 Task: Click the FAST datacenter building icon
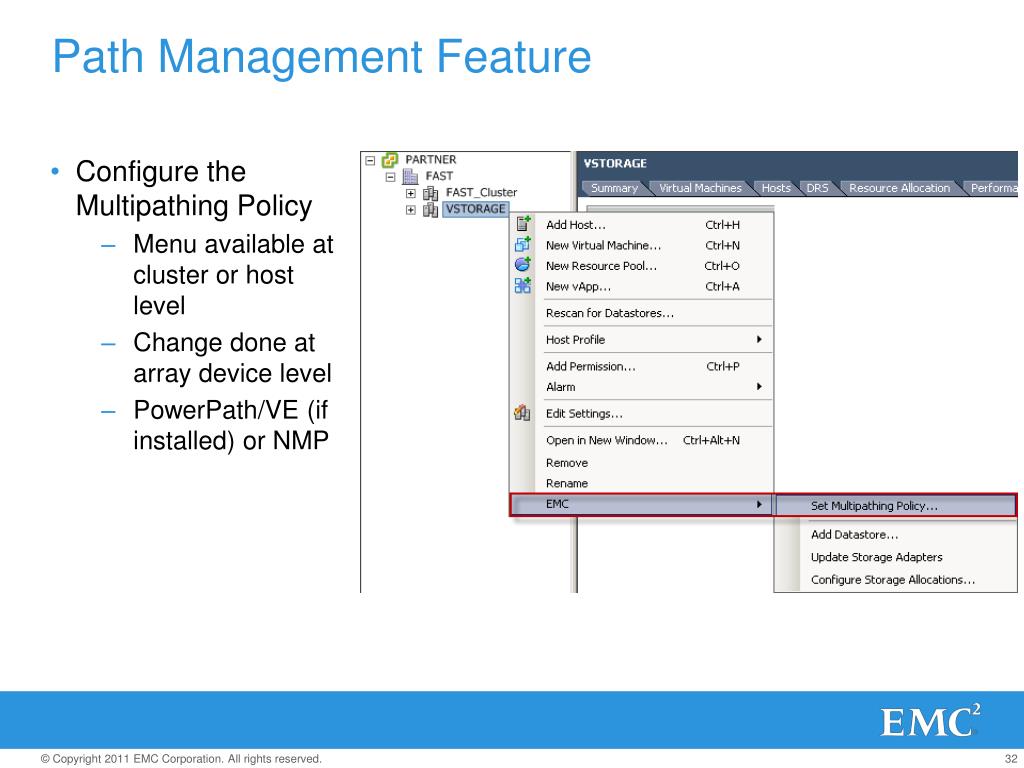pyautogui.click(x=410, y=176)
